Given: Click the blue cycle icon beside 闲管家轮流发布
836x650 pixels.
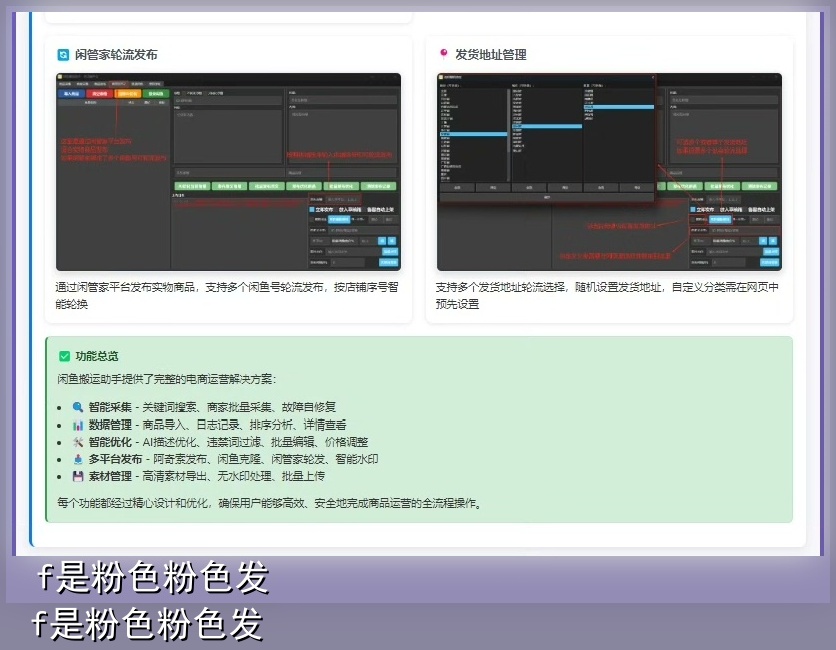Looking at the screenshot, I should click(x=63, y=55).
